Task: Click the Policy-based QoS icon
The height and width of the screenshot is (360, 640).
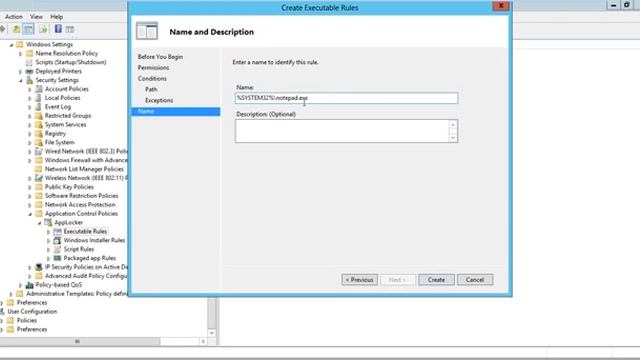Action: (29, 285)
